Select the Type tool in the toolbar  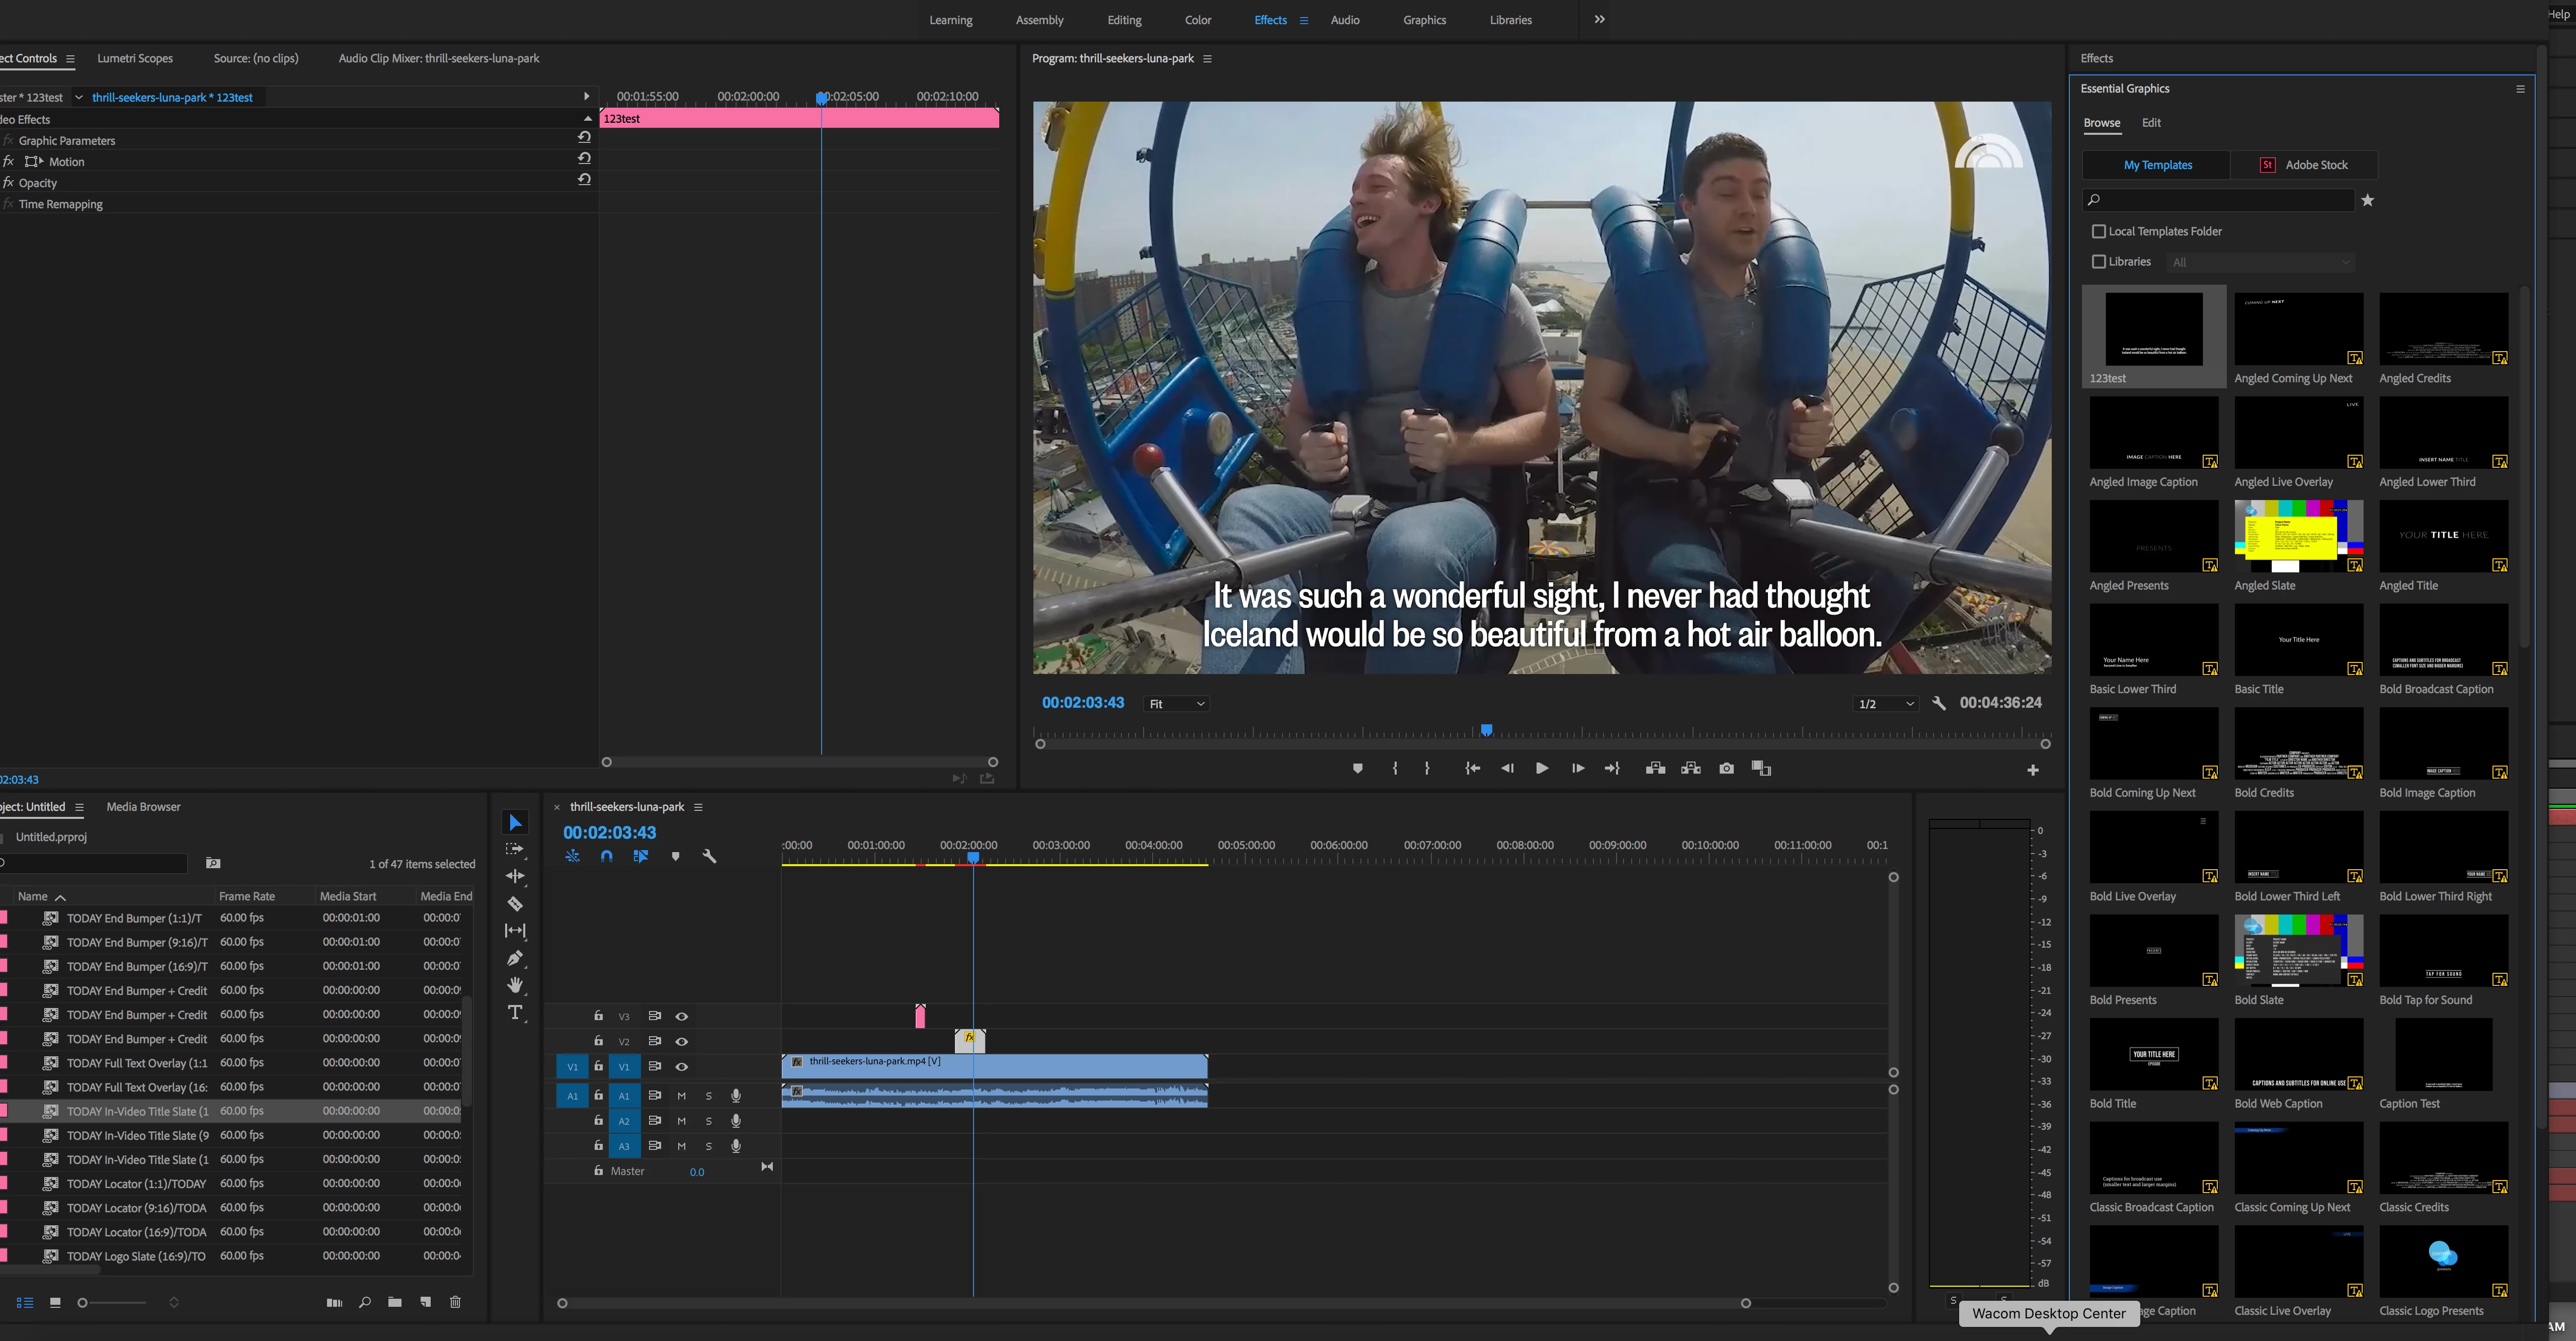515,1012
